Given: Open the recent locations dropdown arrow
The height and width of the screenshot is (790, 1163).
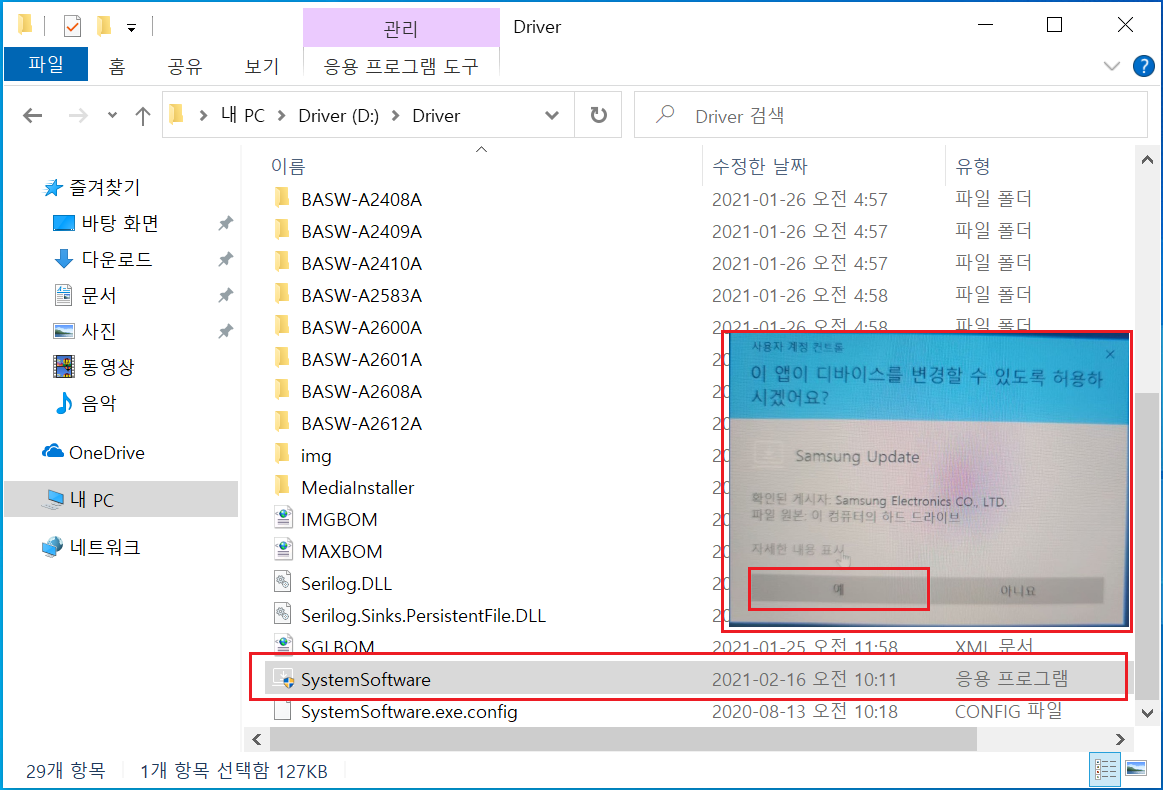Looking at the screenshot, I should (112, 116).
